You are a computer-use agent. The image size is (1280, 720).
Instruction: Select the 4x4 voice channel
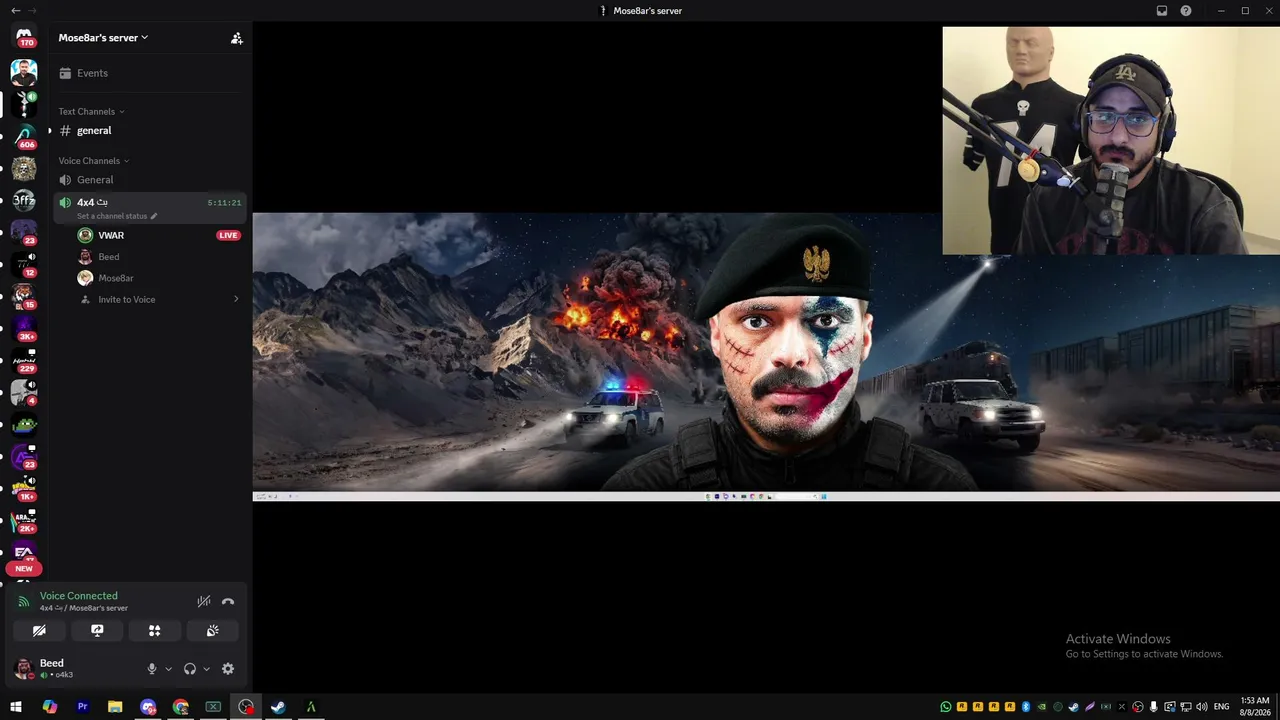(150, 207)
